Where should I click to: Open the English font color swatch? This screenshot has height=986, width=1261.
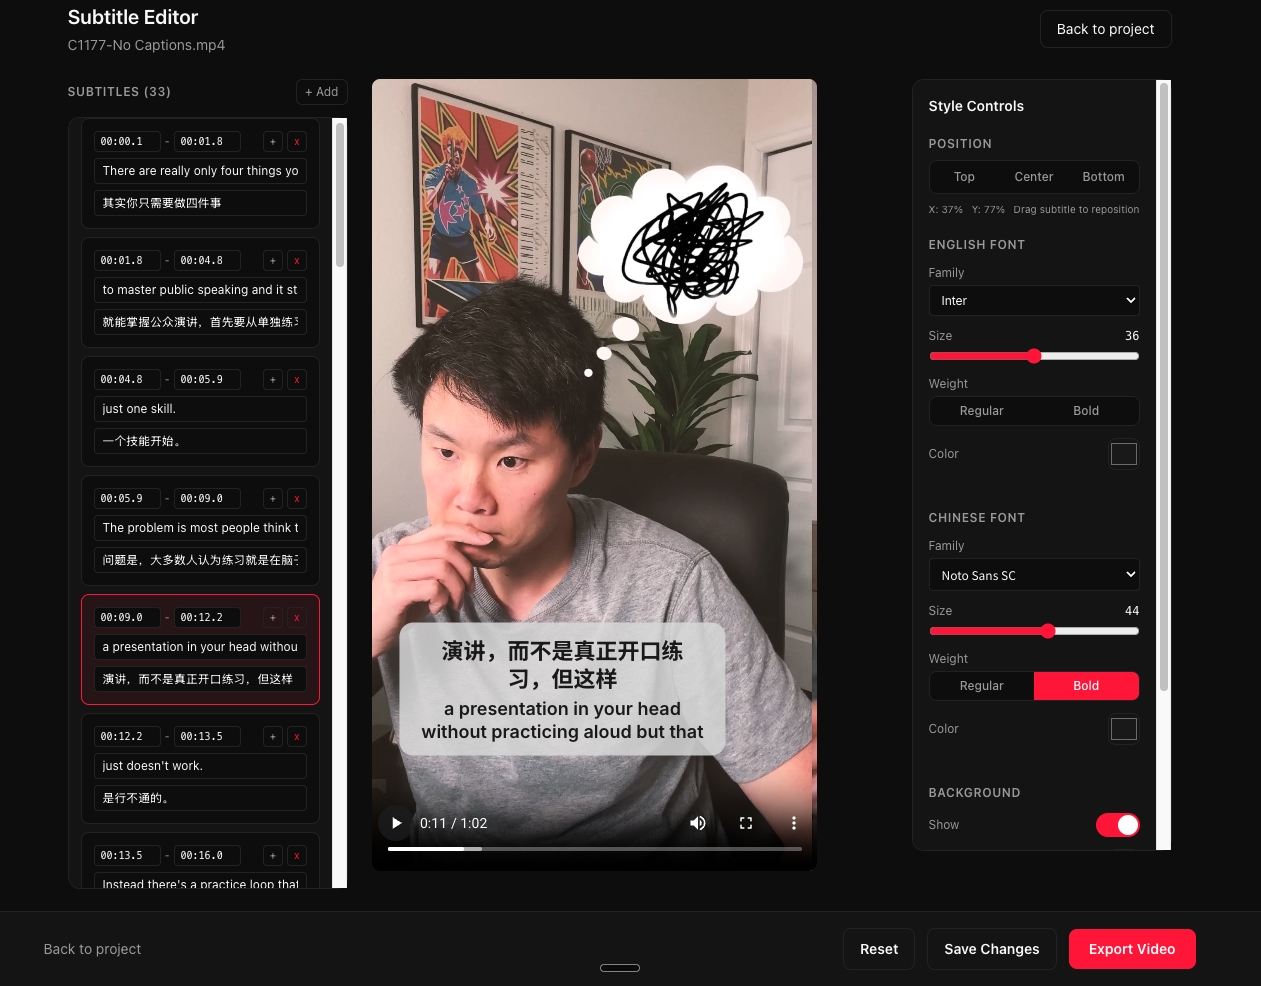coord(1123,454)
